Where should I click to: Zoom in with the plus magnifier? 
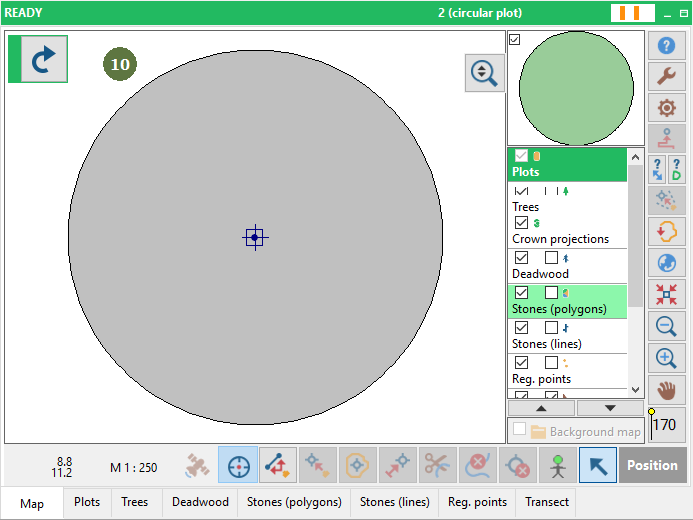(x=666, y=358)
